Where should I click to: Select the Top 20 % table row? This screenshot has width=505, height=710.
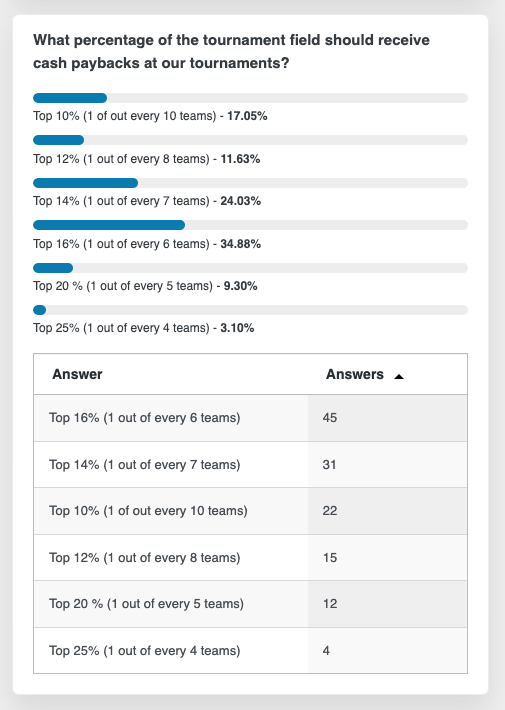pos(250,604)
